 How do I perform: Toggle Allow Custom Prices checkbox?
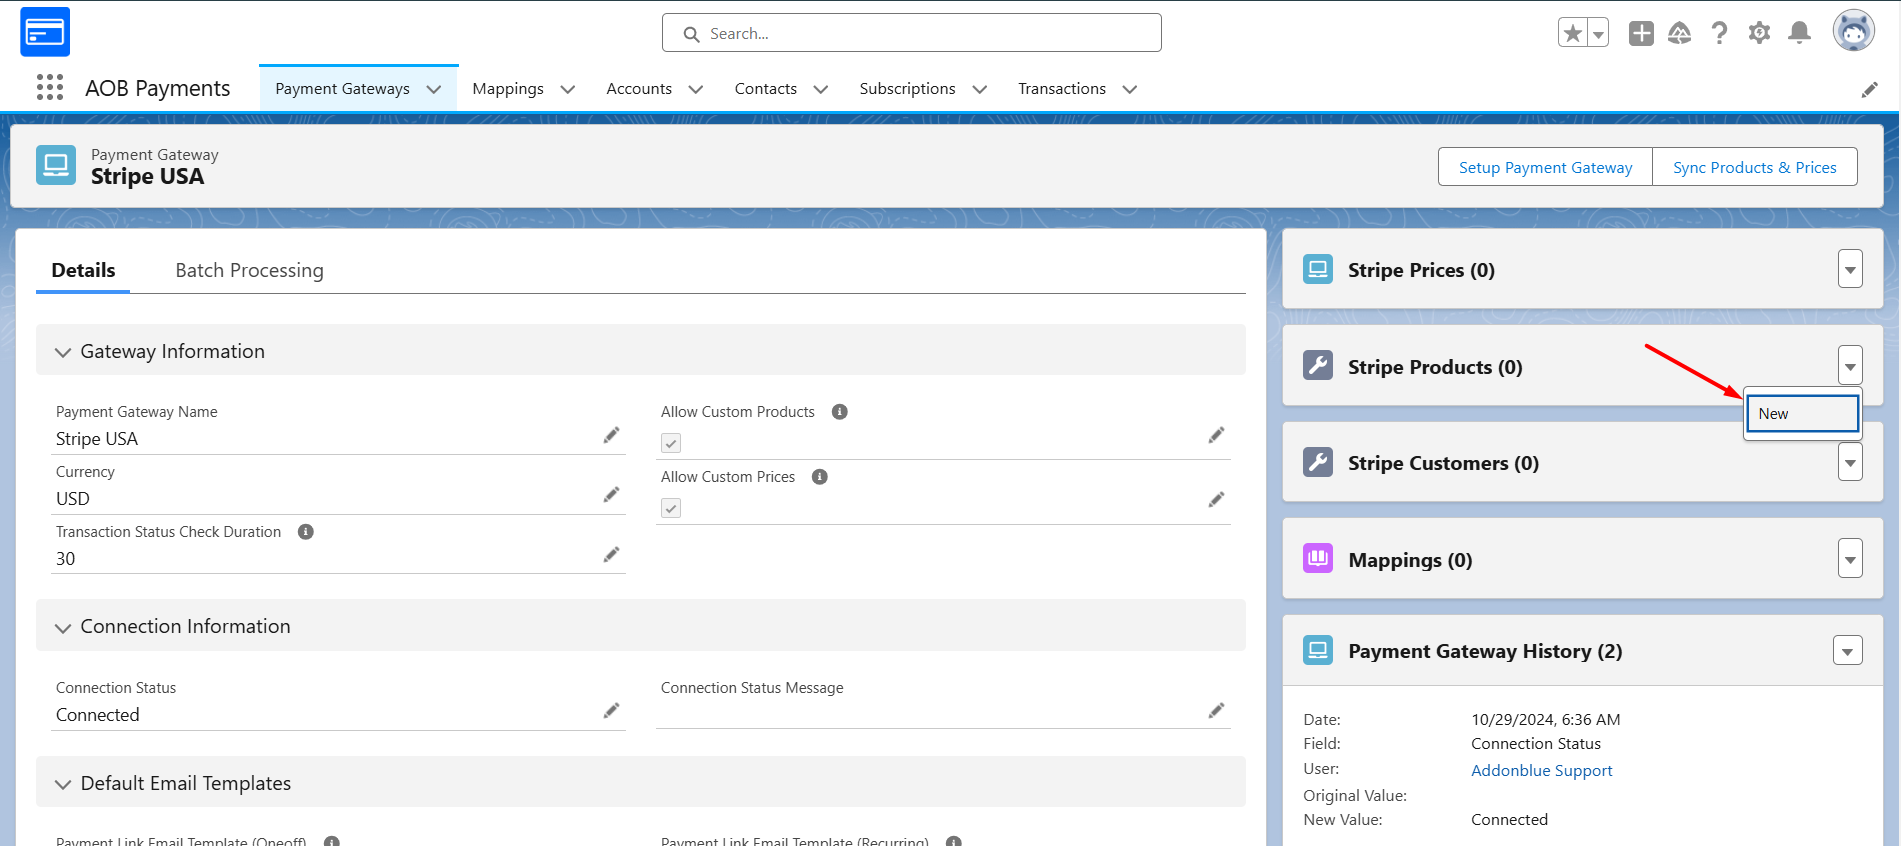(671, 508)
